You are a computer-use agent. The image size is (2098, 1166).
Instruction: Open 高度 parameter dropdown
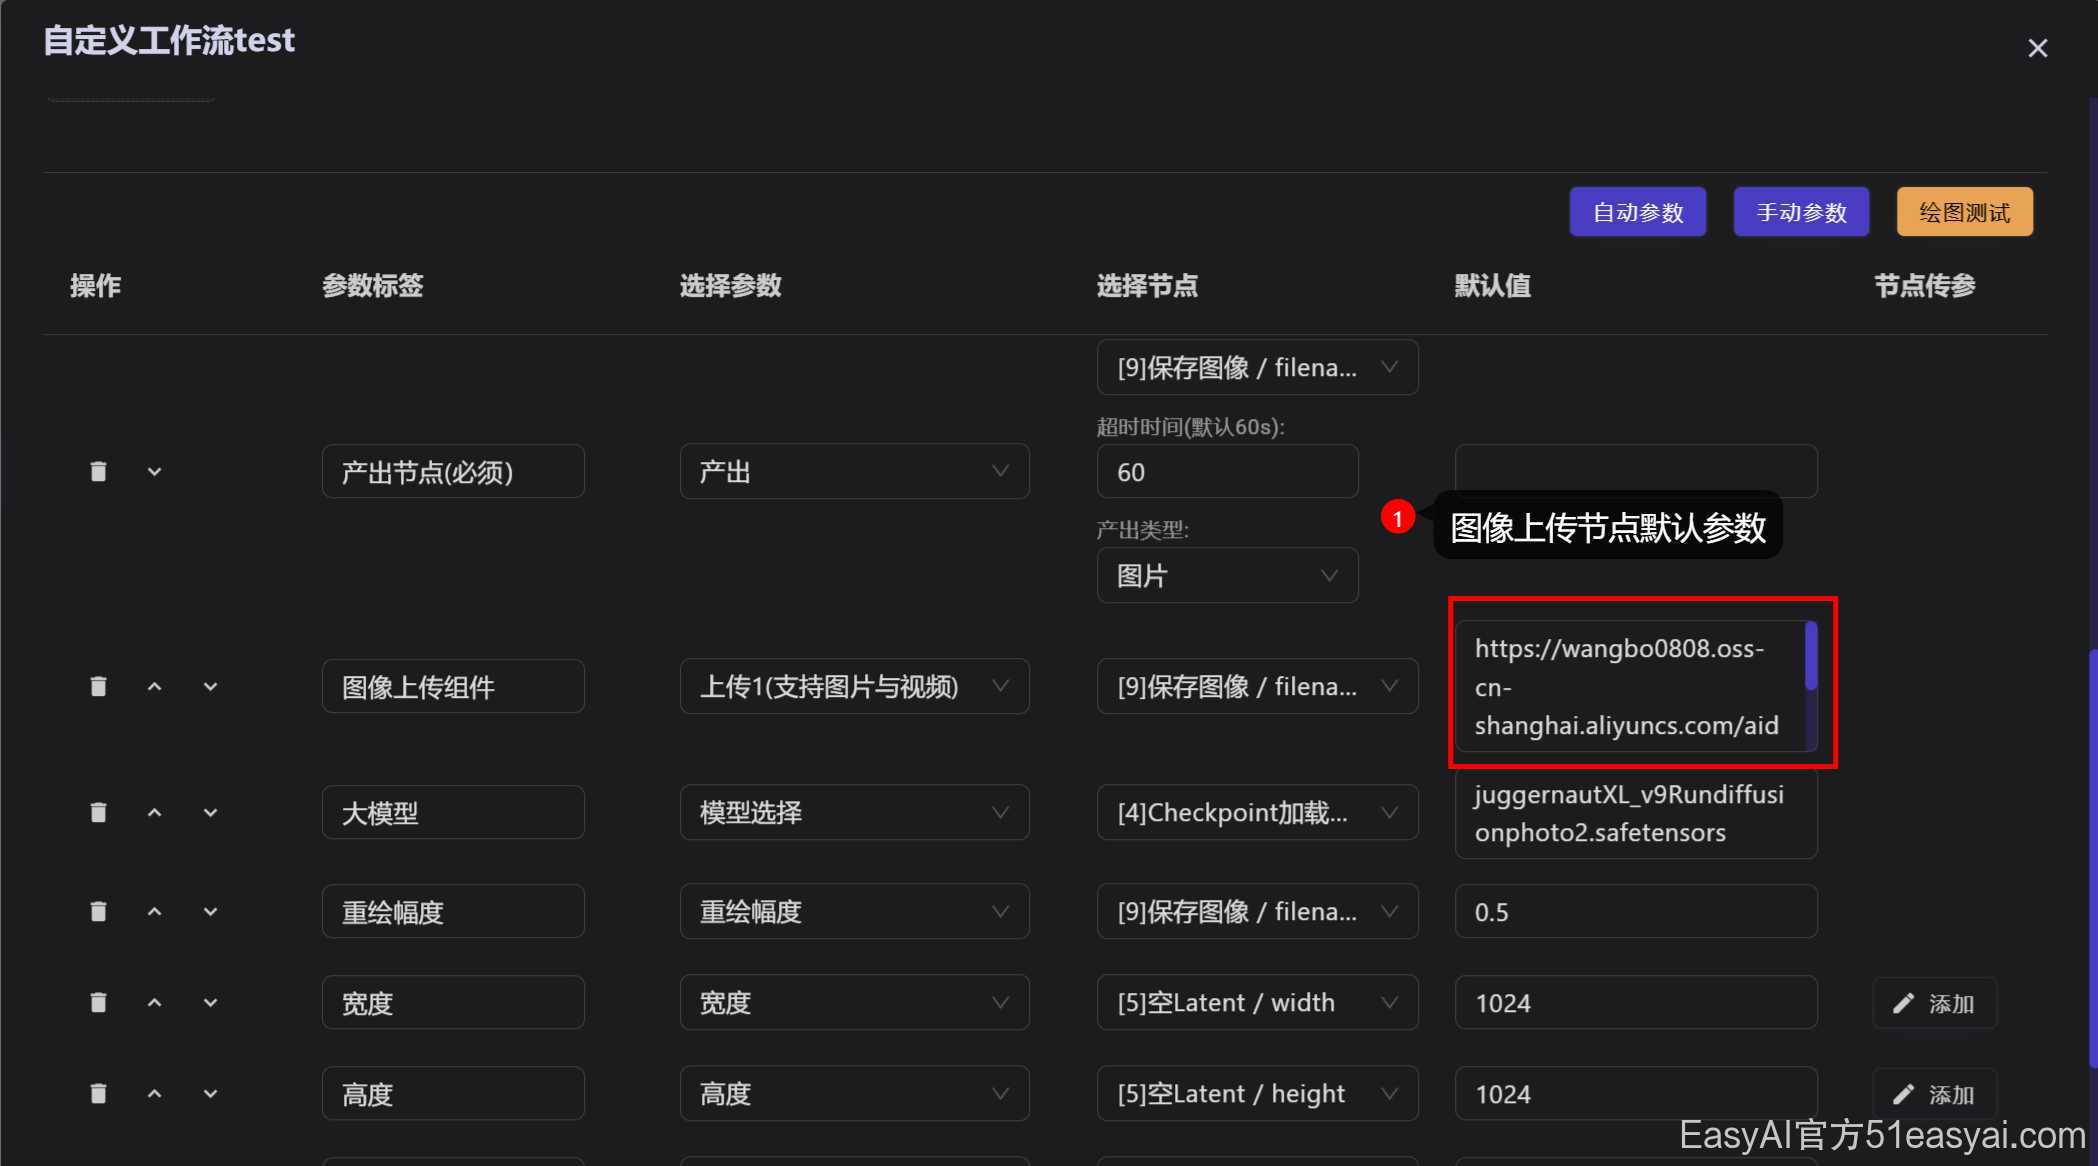854,1093
